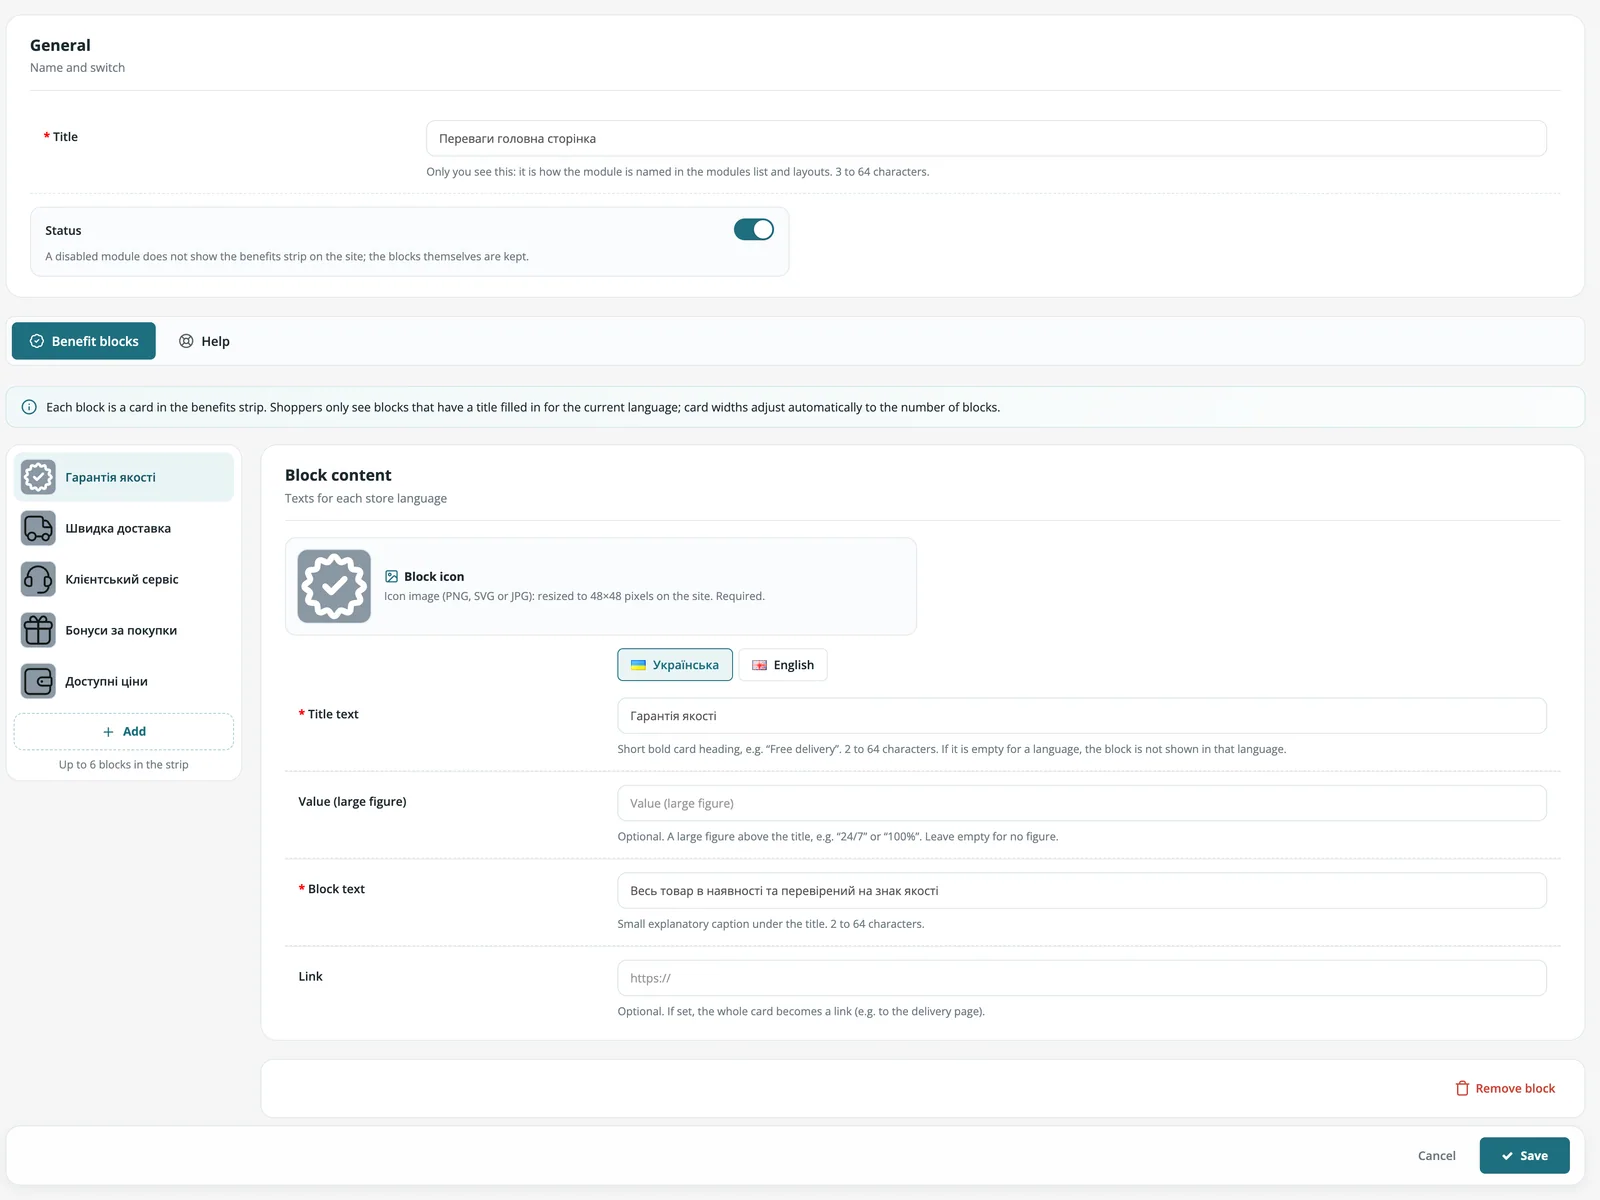Select the Гарантія якості block label
The image size is (1600, 1200).
pos(110,478)
